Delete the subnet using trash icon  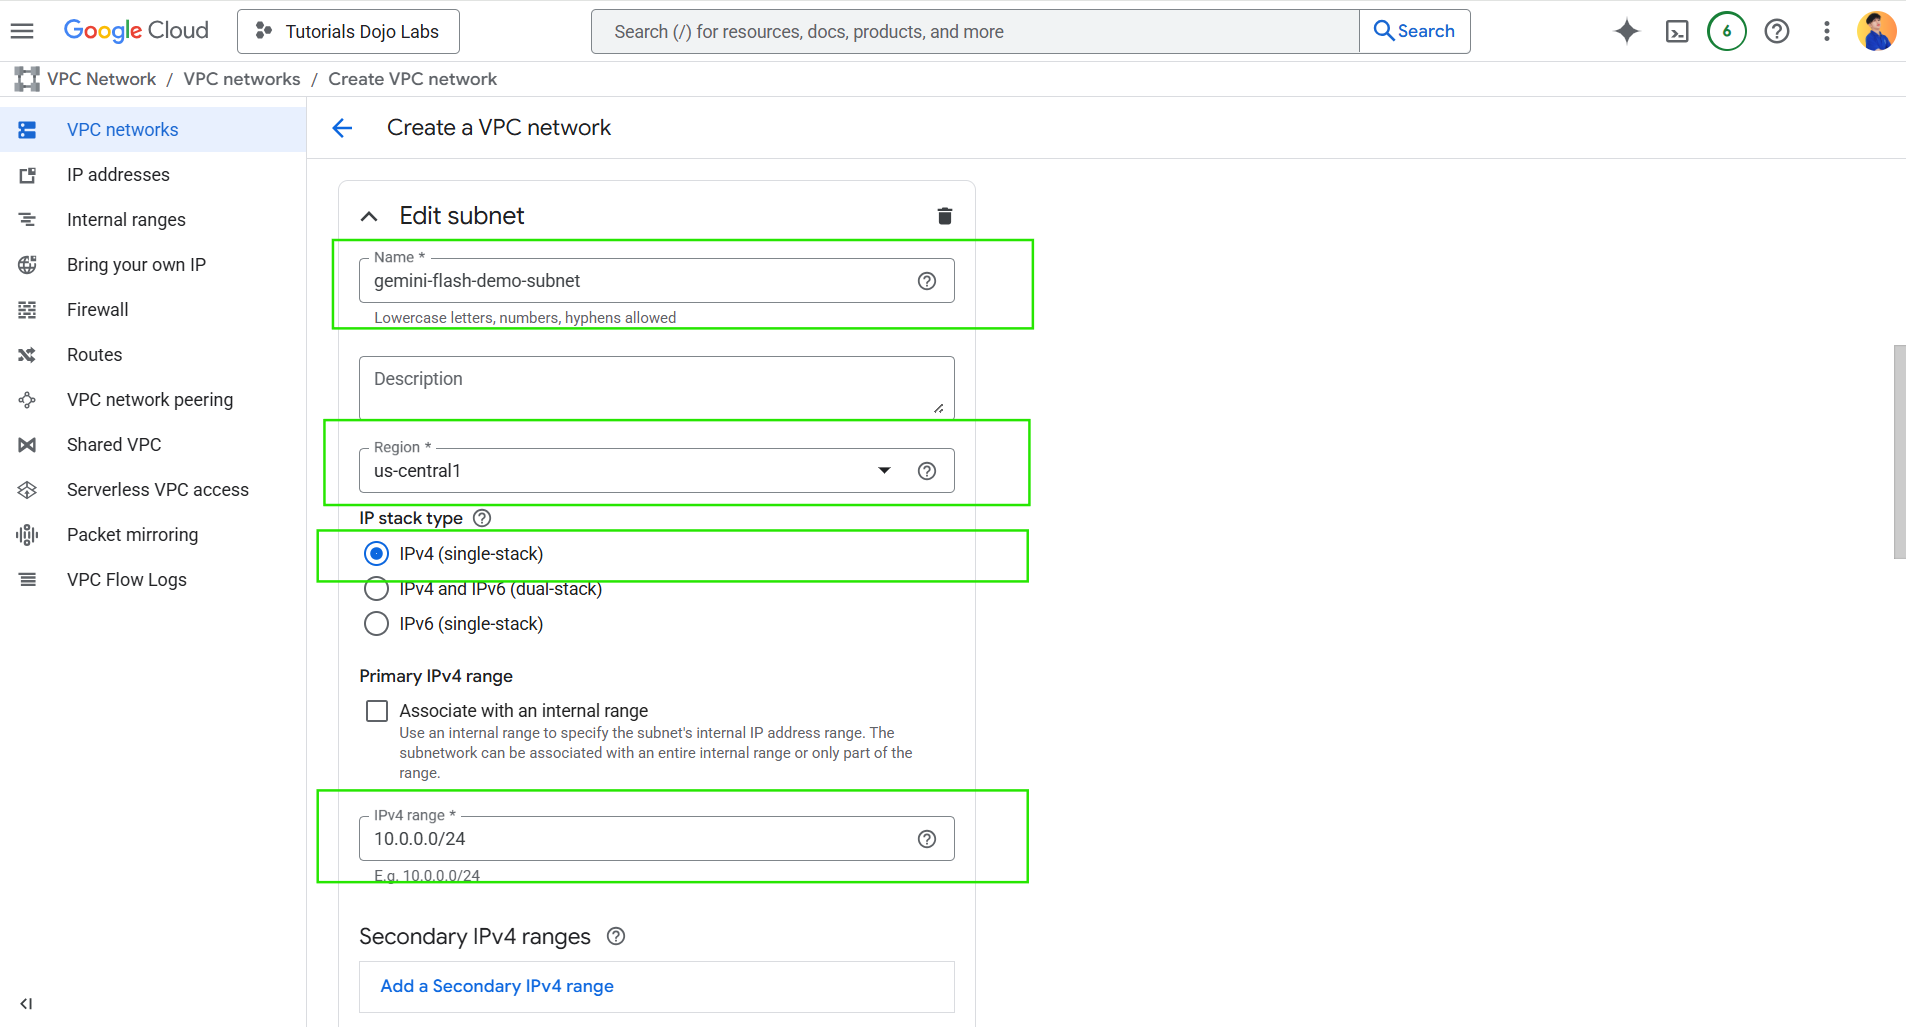tap(944, 216)
